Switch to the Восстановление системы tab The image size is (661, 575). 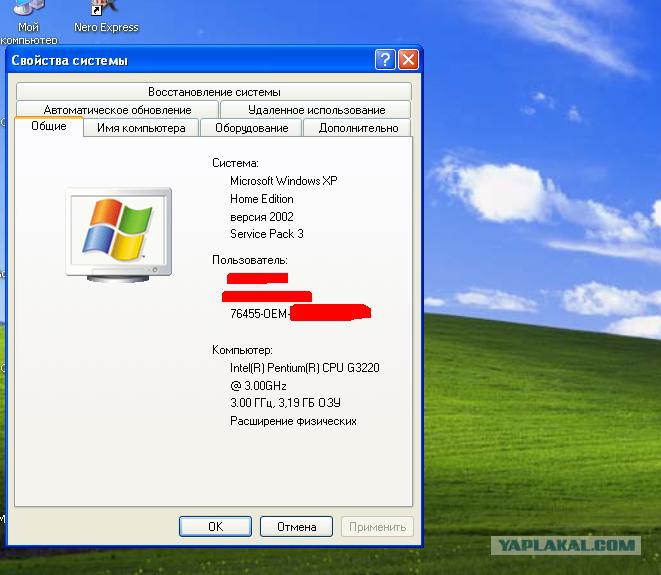(x=214, y=91)
